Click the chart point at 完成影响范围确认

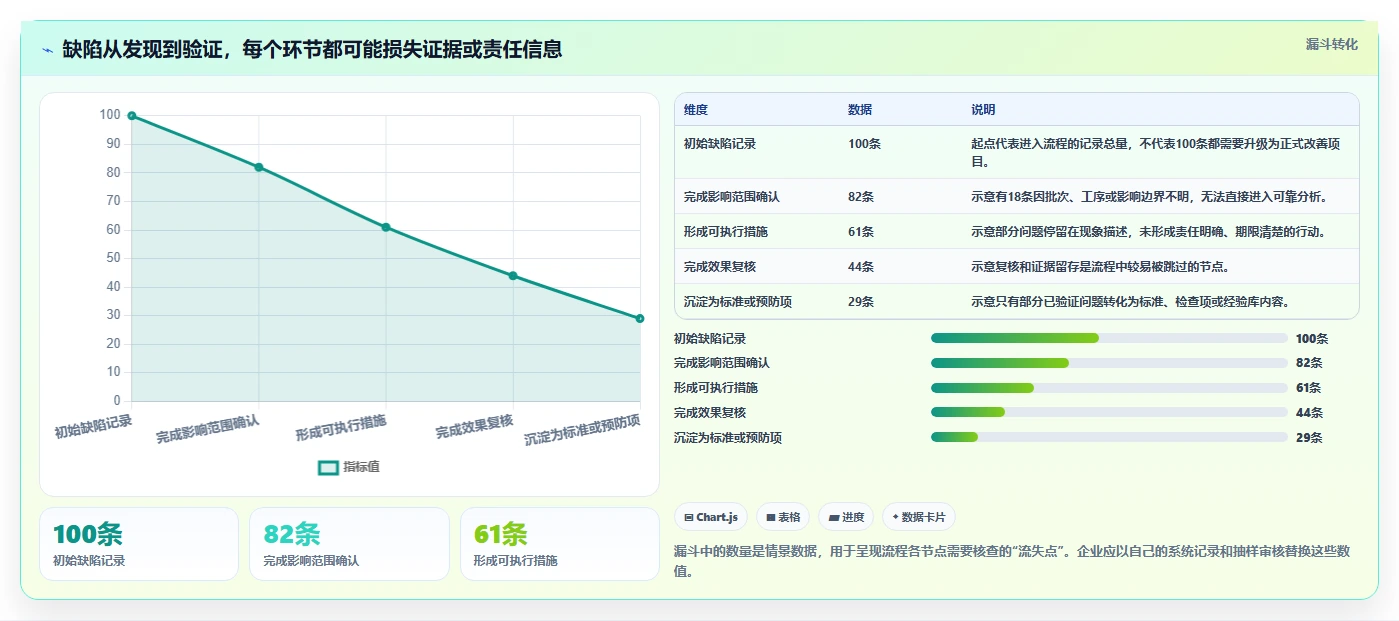(259, 167)
